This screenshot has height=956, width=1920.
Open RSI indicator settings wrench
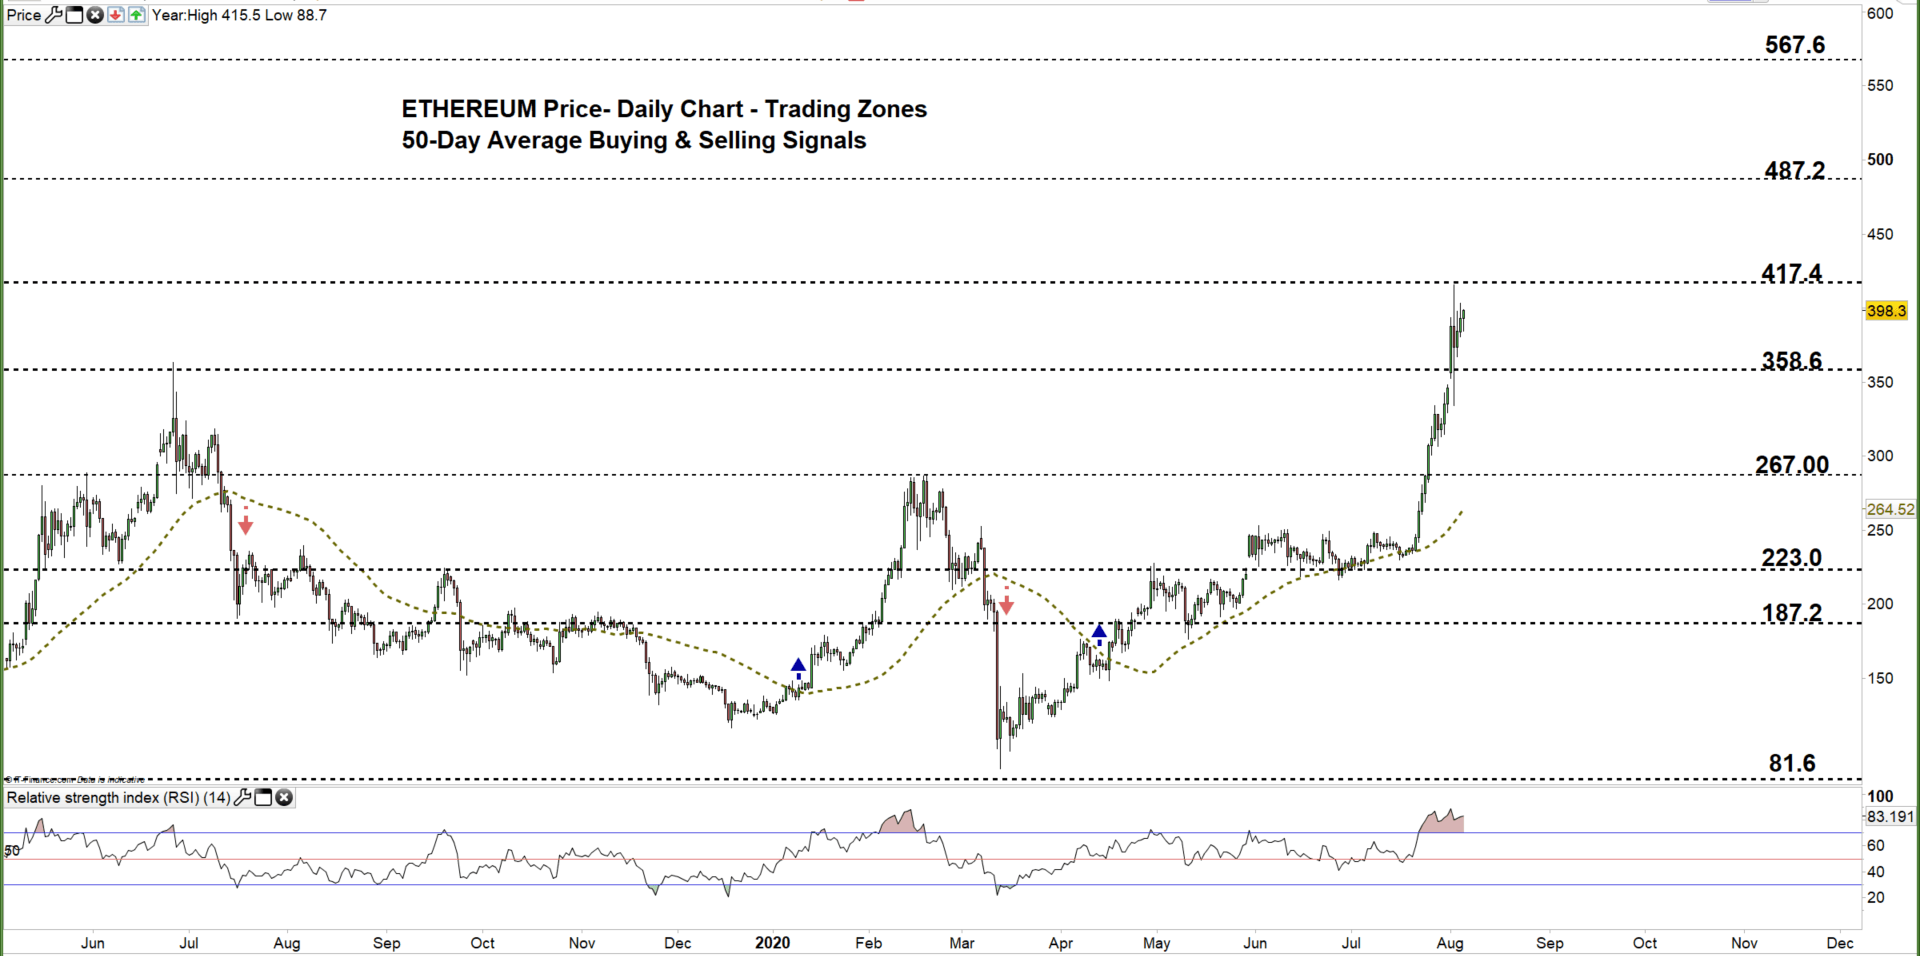243,798
